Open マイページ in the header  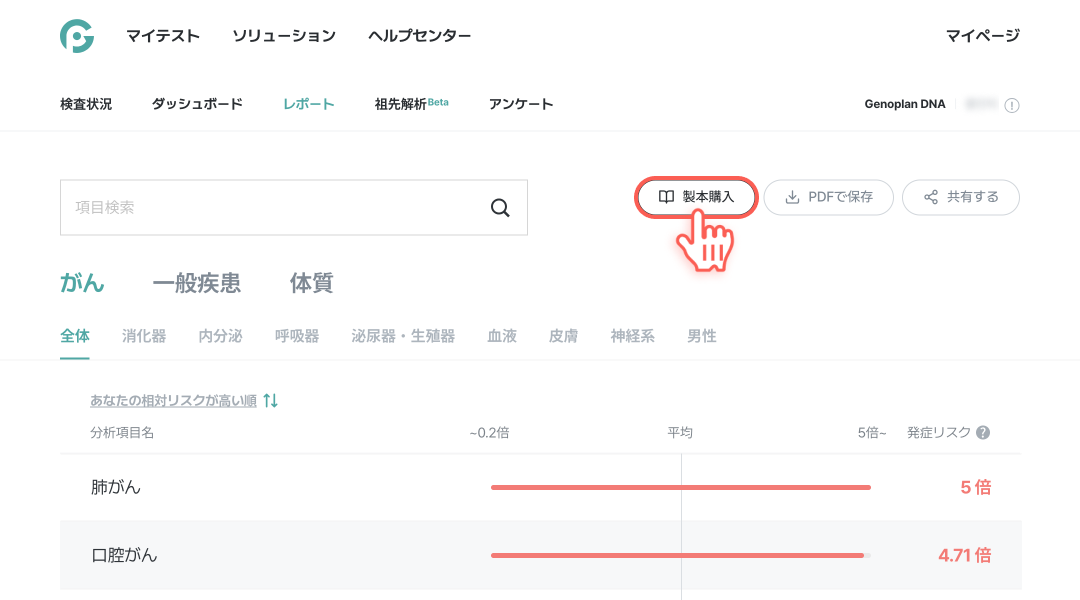[982, 36]
